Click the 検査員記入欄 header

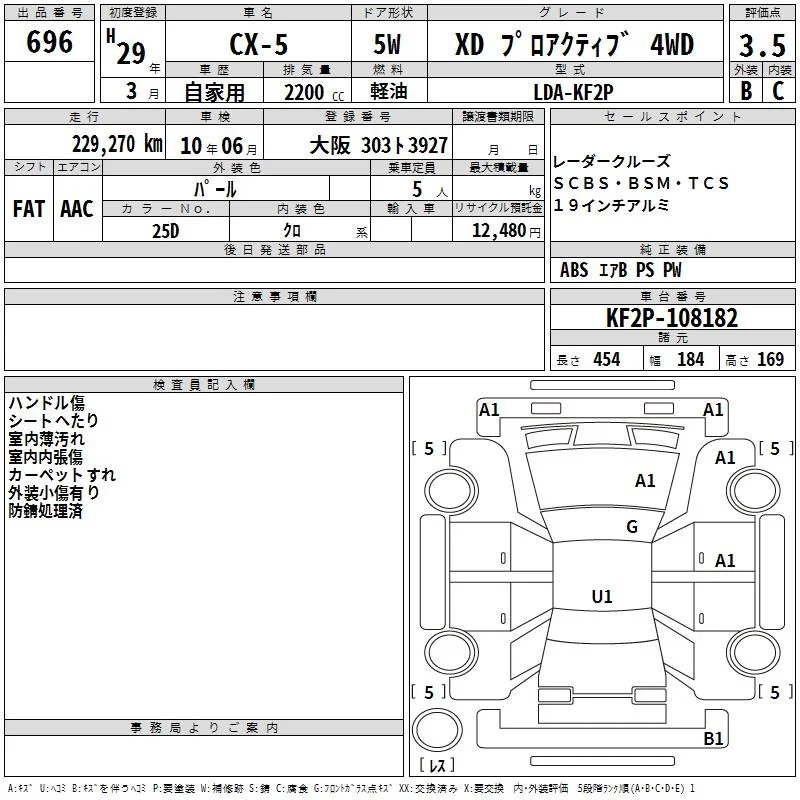click(x=204, y=385)
